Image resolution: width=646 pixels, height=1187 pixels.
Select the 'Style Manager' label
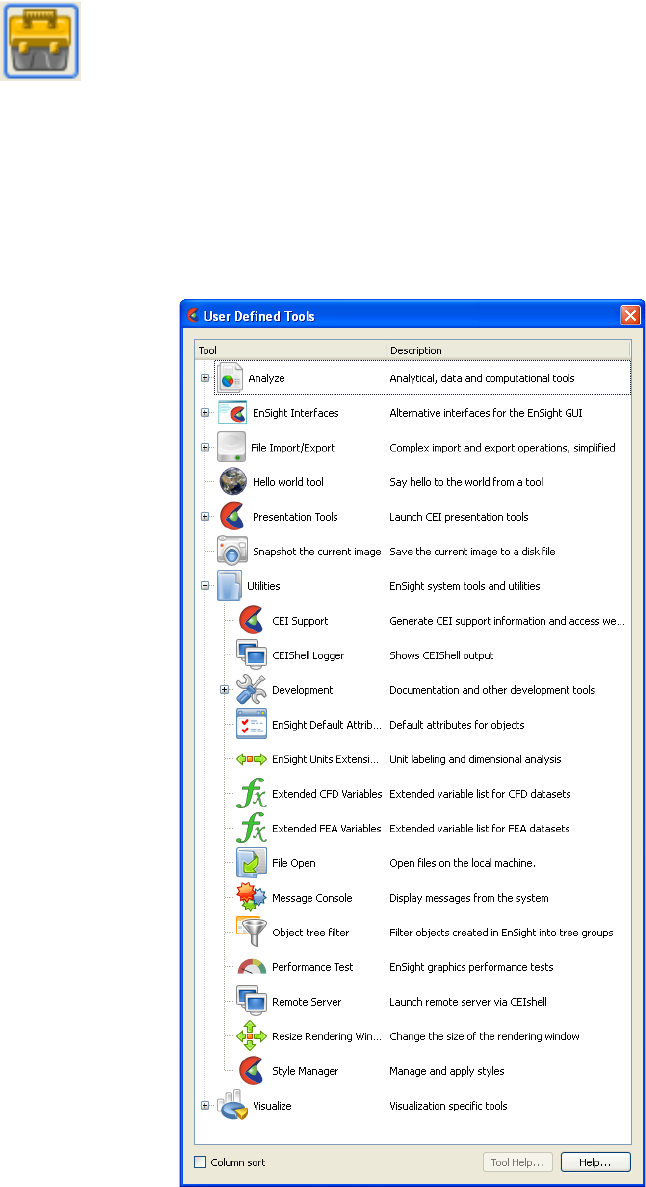(x=305, y=1072)
